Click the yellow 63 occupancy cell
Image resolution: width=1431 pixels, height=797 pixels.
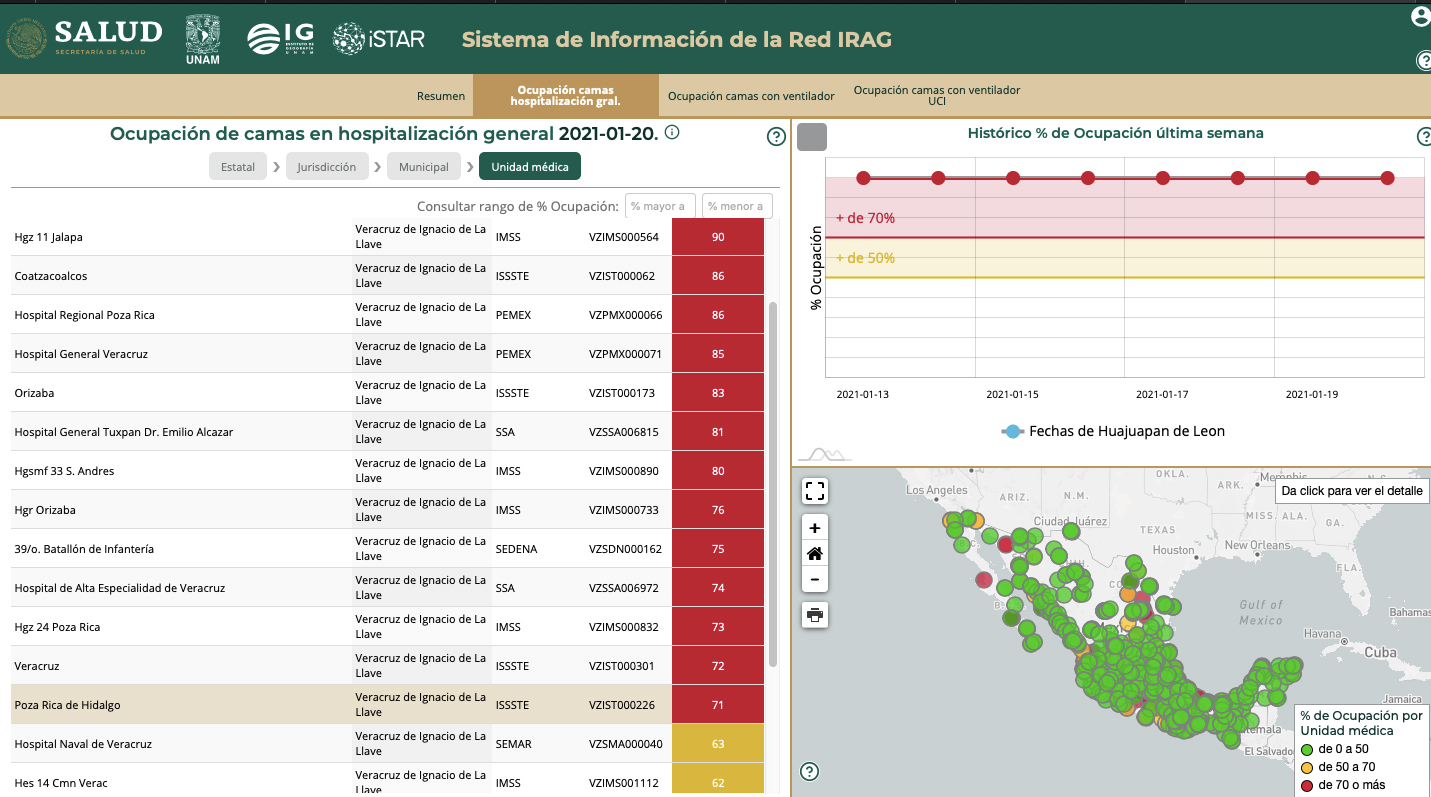(718, 744)
